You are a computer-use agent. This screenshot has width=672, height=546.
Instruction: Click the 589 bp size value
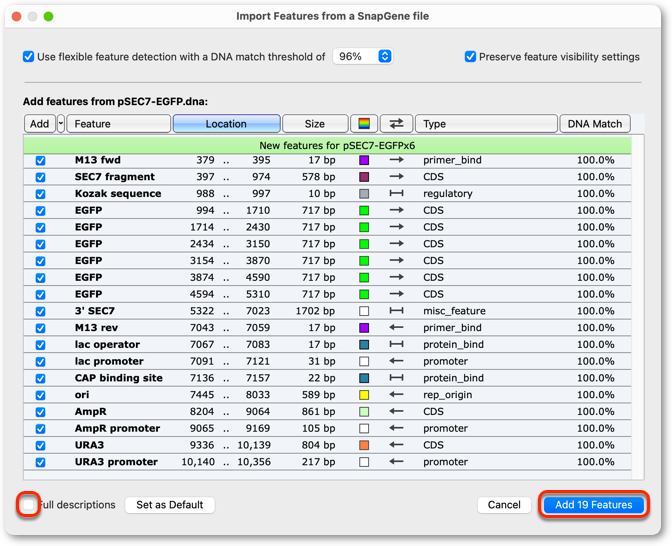[318, 394]
